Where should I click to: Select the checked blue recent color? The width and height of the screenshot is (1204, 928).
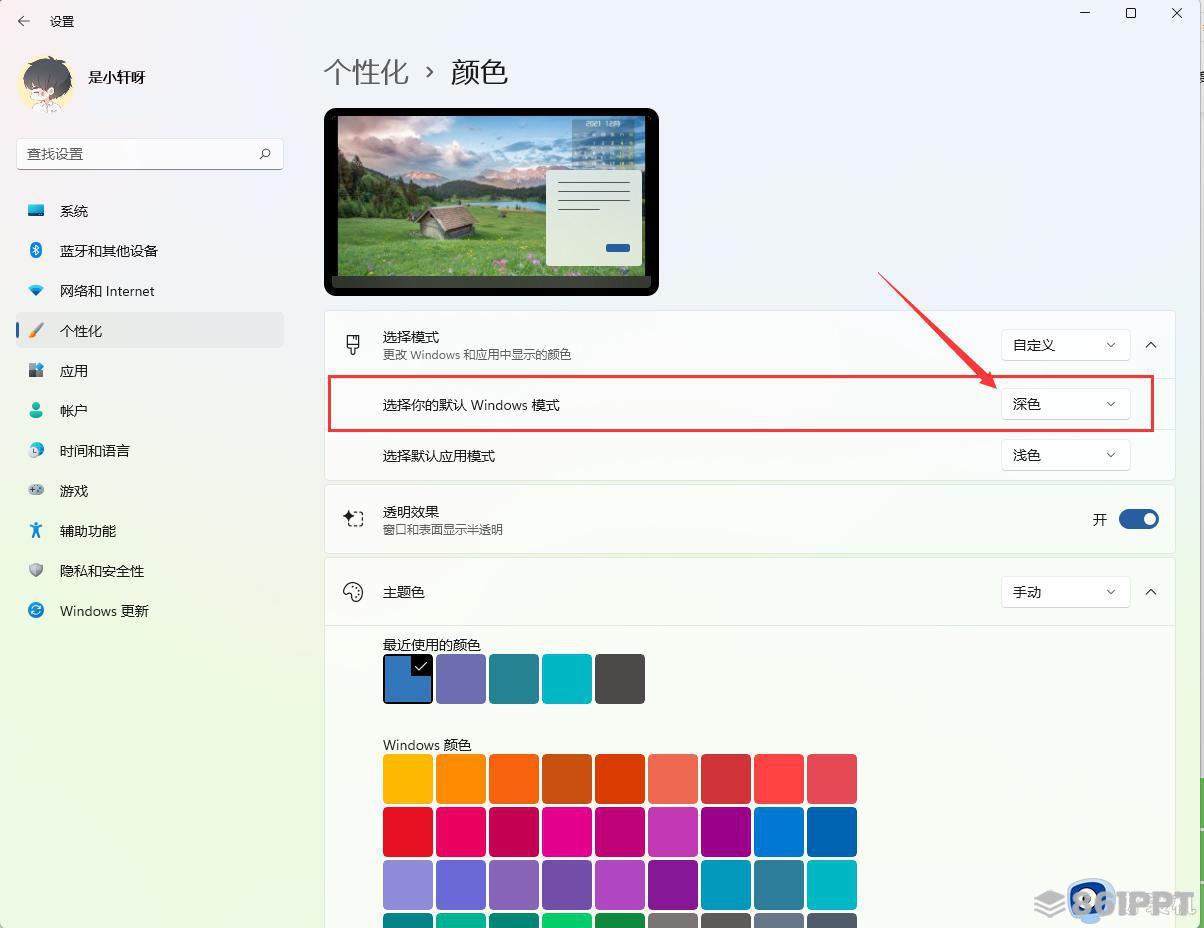(x=408, y=679)
